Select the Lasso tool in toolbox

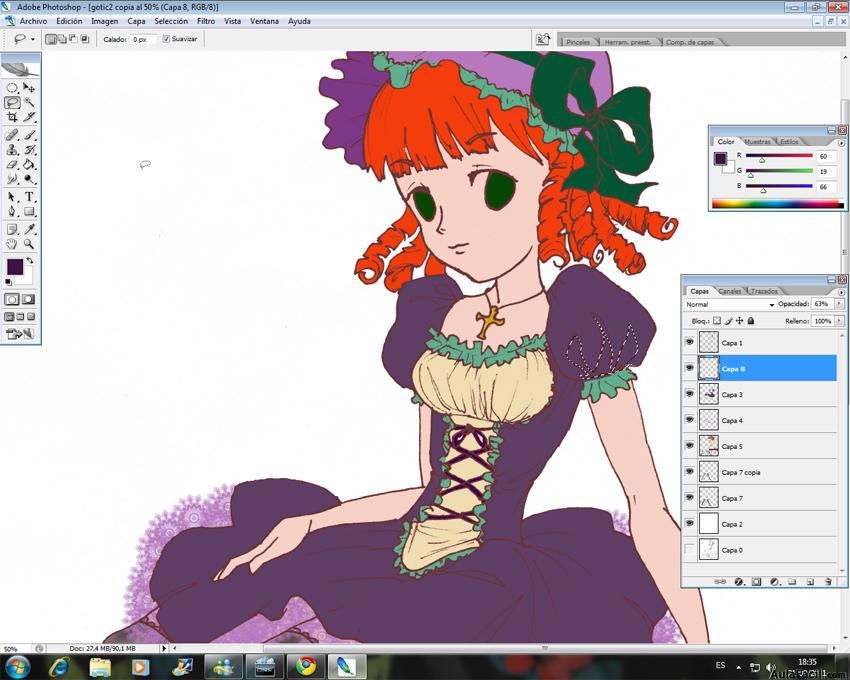pos(12,102)
